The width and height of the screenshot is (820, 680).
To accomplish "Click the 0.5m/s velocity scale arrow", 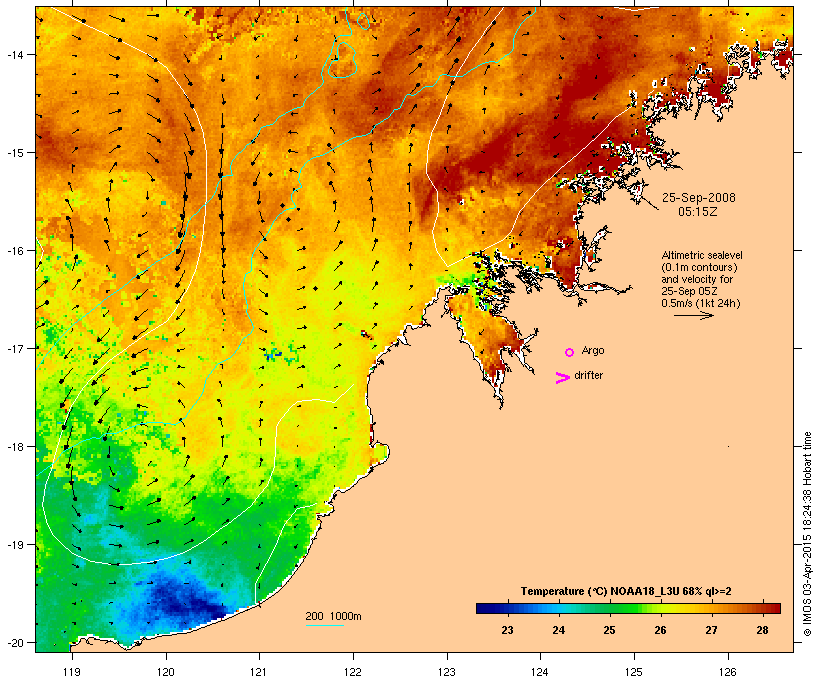I will 693,315.
